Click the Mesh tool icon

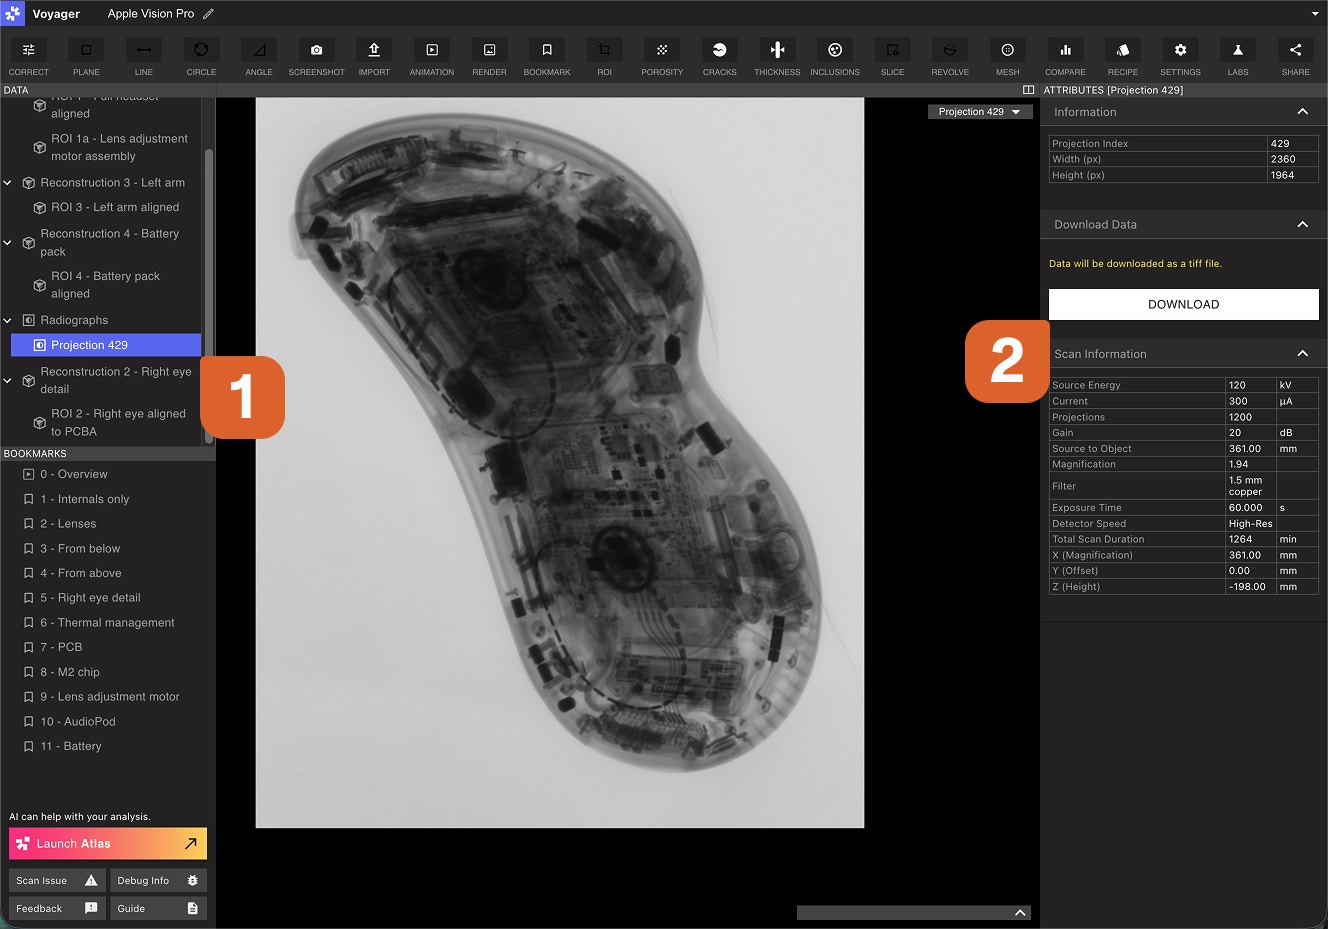tap(1007, 51)
